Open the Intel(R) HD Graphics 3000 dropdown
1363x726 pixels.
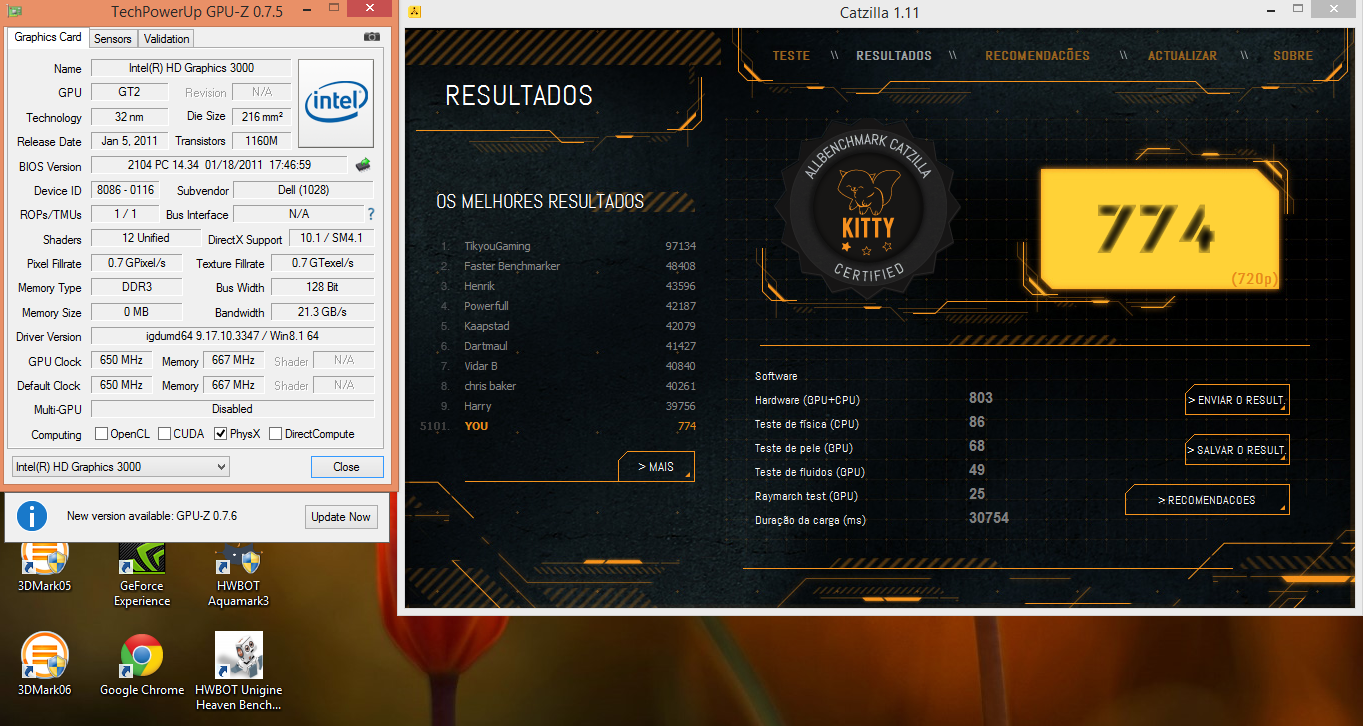(120, 466)
